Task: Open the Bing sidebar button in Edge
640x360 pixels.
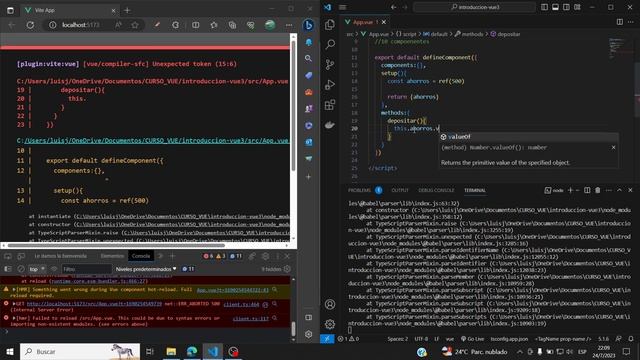Action: [309, 25]
